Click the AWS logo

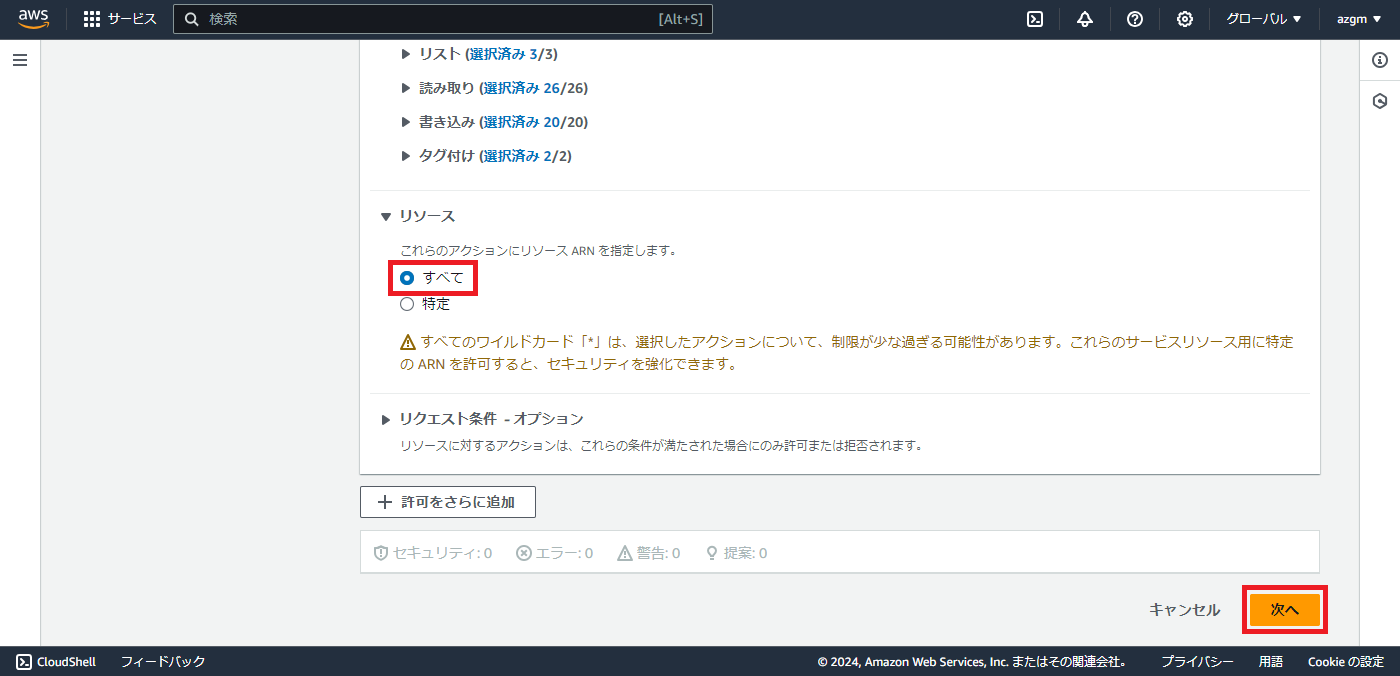pyautogui.click(x=33, y=18)
